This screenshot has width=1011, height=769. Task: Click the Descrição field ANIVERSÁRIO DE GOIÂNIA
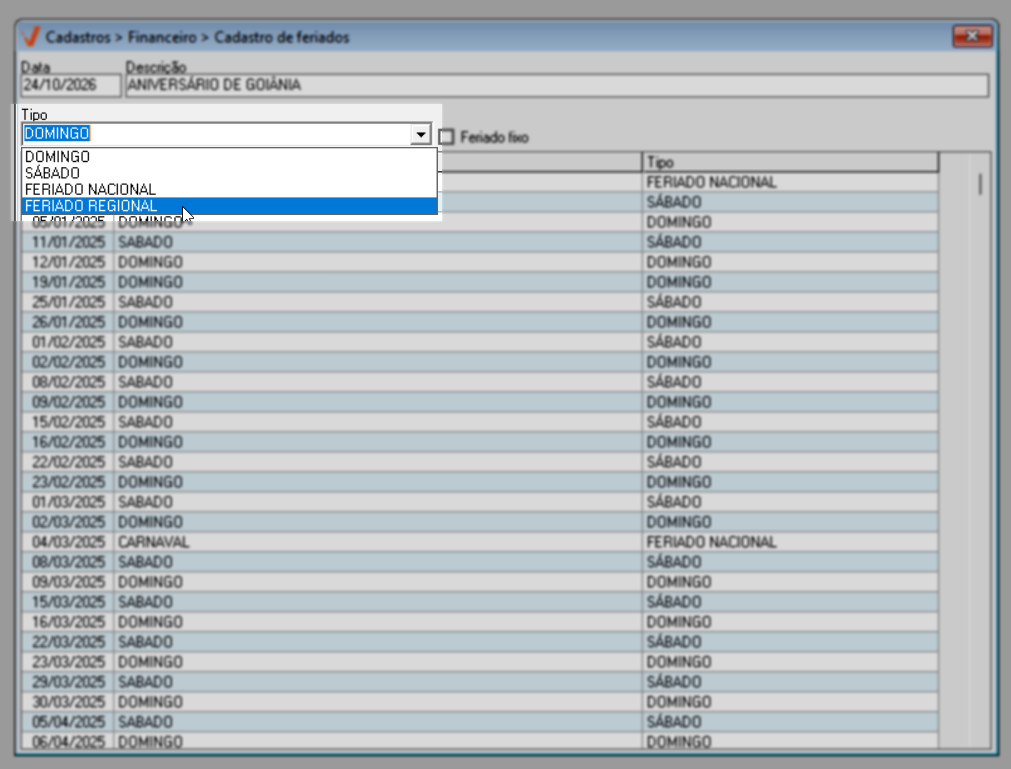(x=557, y=85)
